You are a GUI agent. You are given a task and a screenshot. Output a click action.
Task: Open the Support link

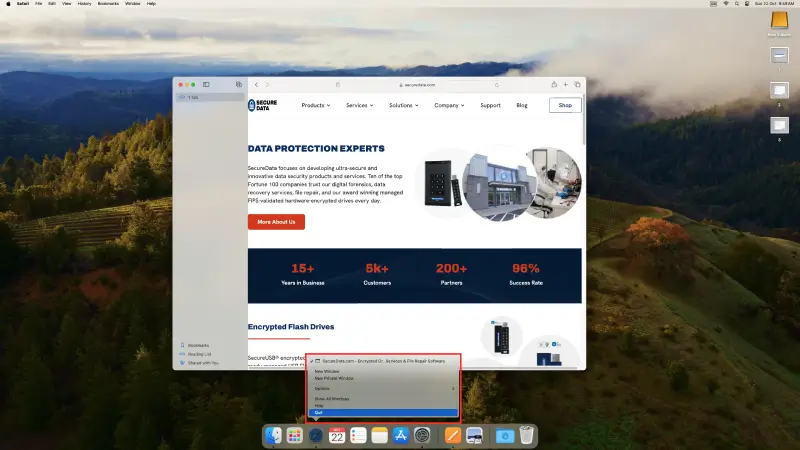coord(490,105)
